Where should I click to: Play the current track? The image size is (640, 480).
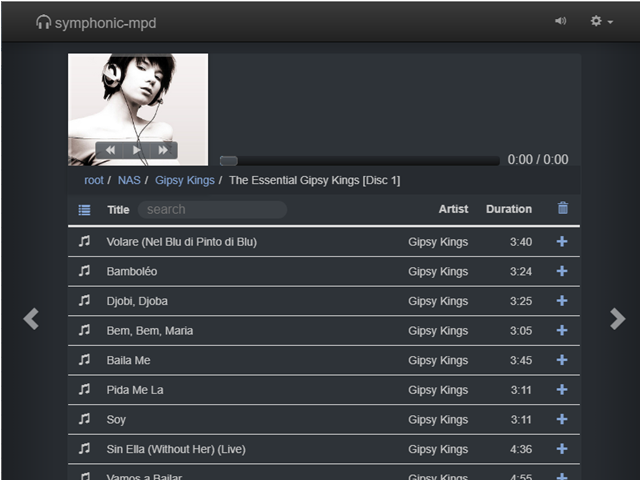(x=136, y=150)
